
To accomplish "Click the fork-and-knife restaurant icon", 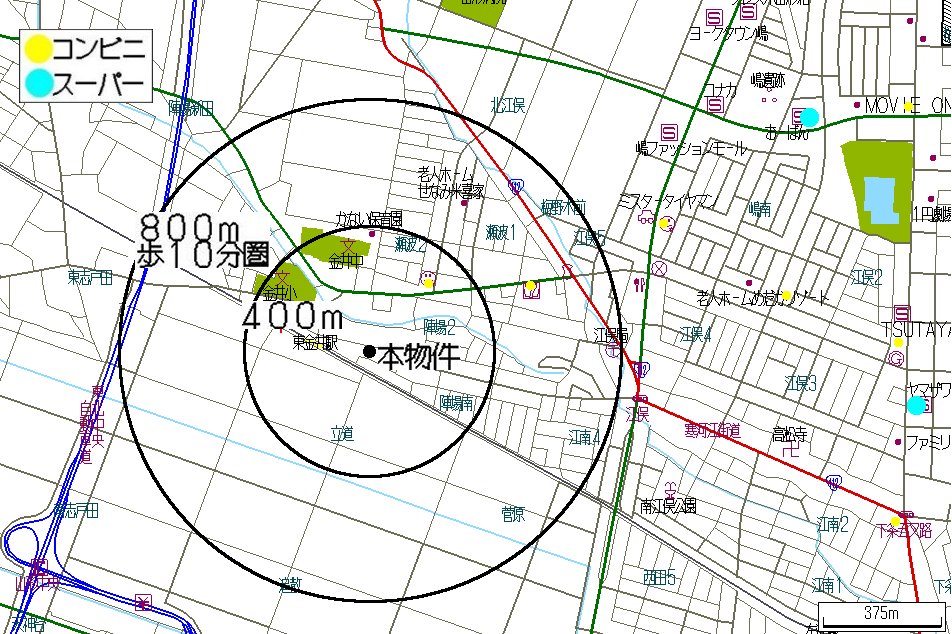I will 639,284.
